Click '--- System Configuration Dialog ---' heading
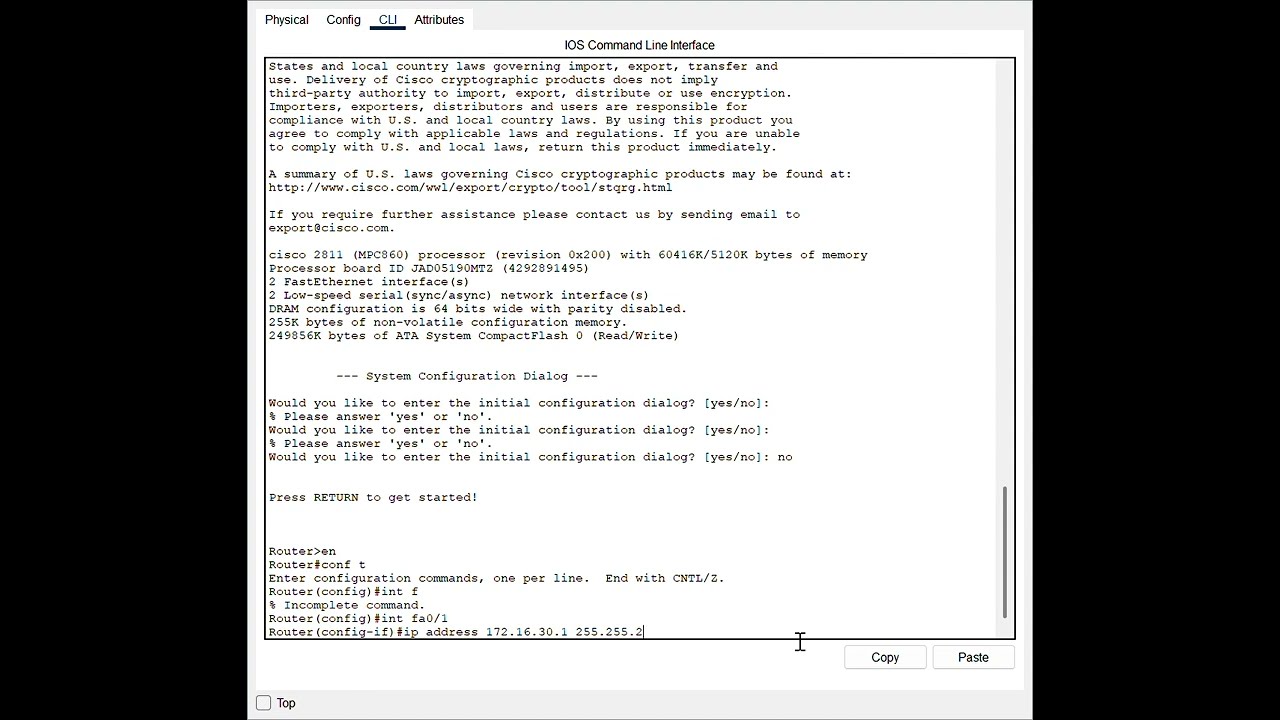 (x=467, y=376)
